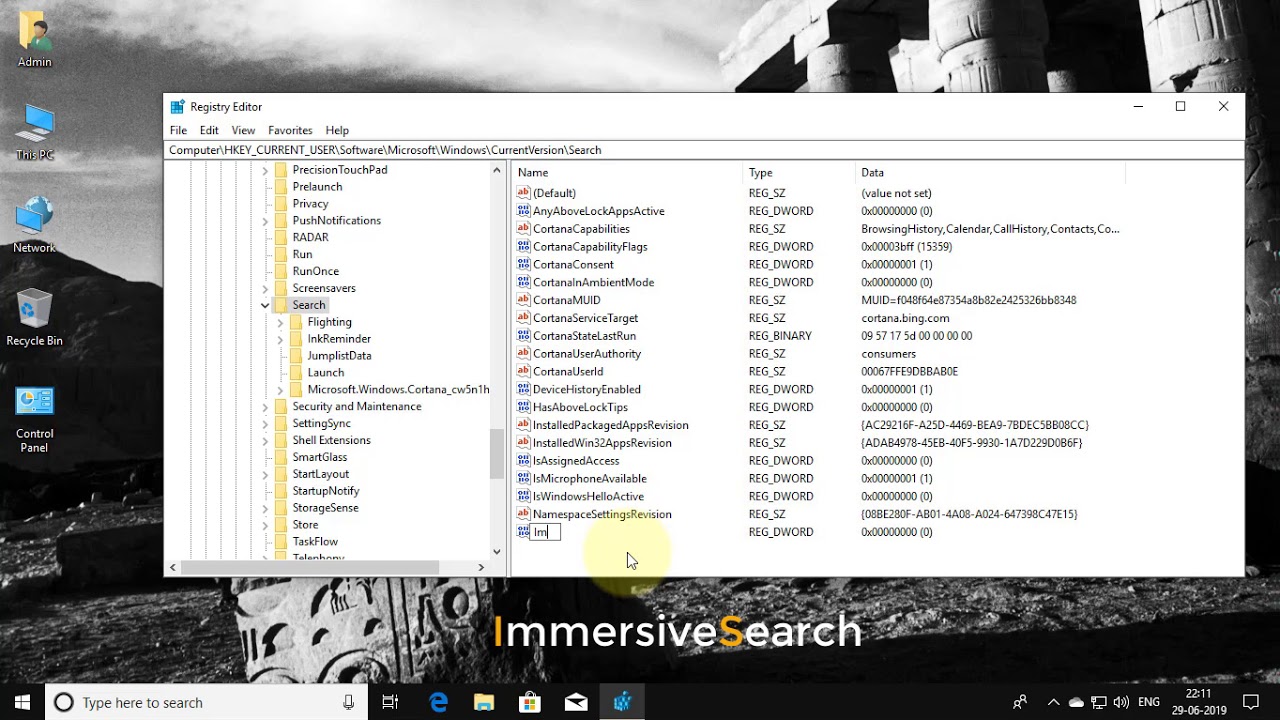Open the File menu
The width and height of the screenshot is (1280, 720).
[178, 130]
